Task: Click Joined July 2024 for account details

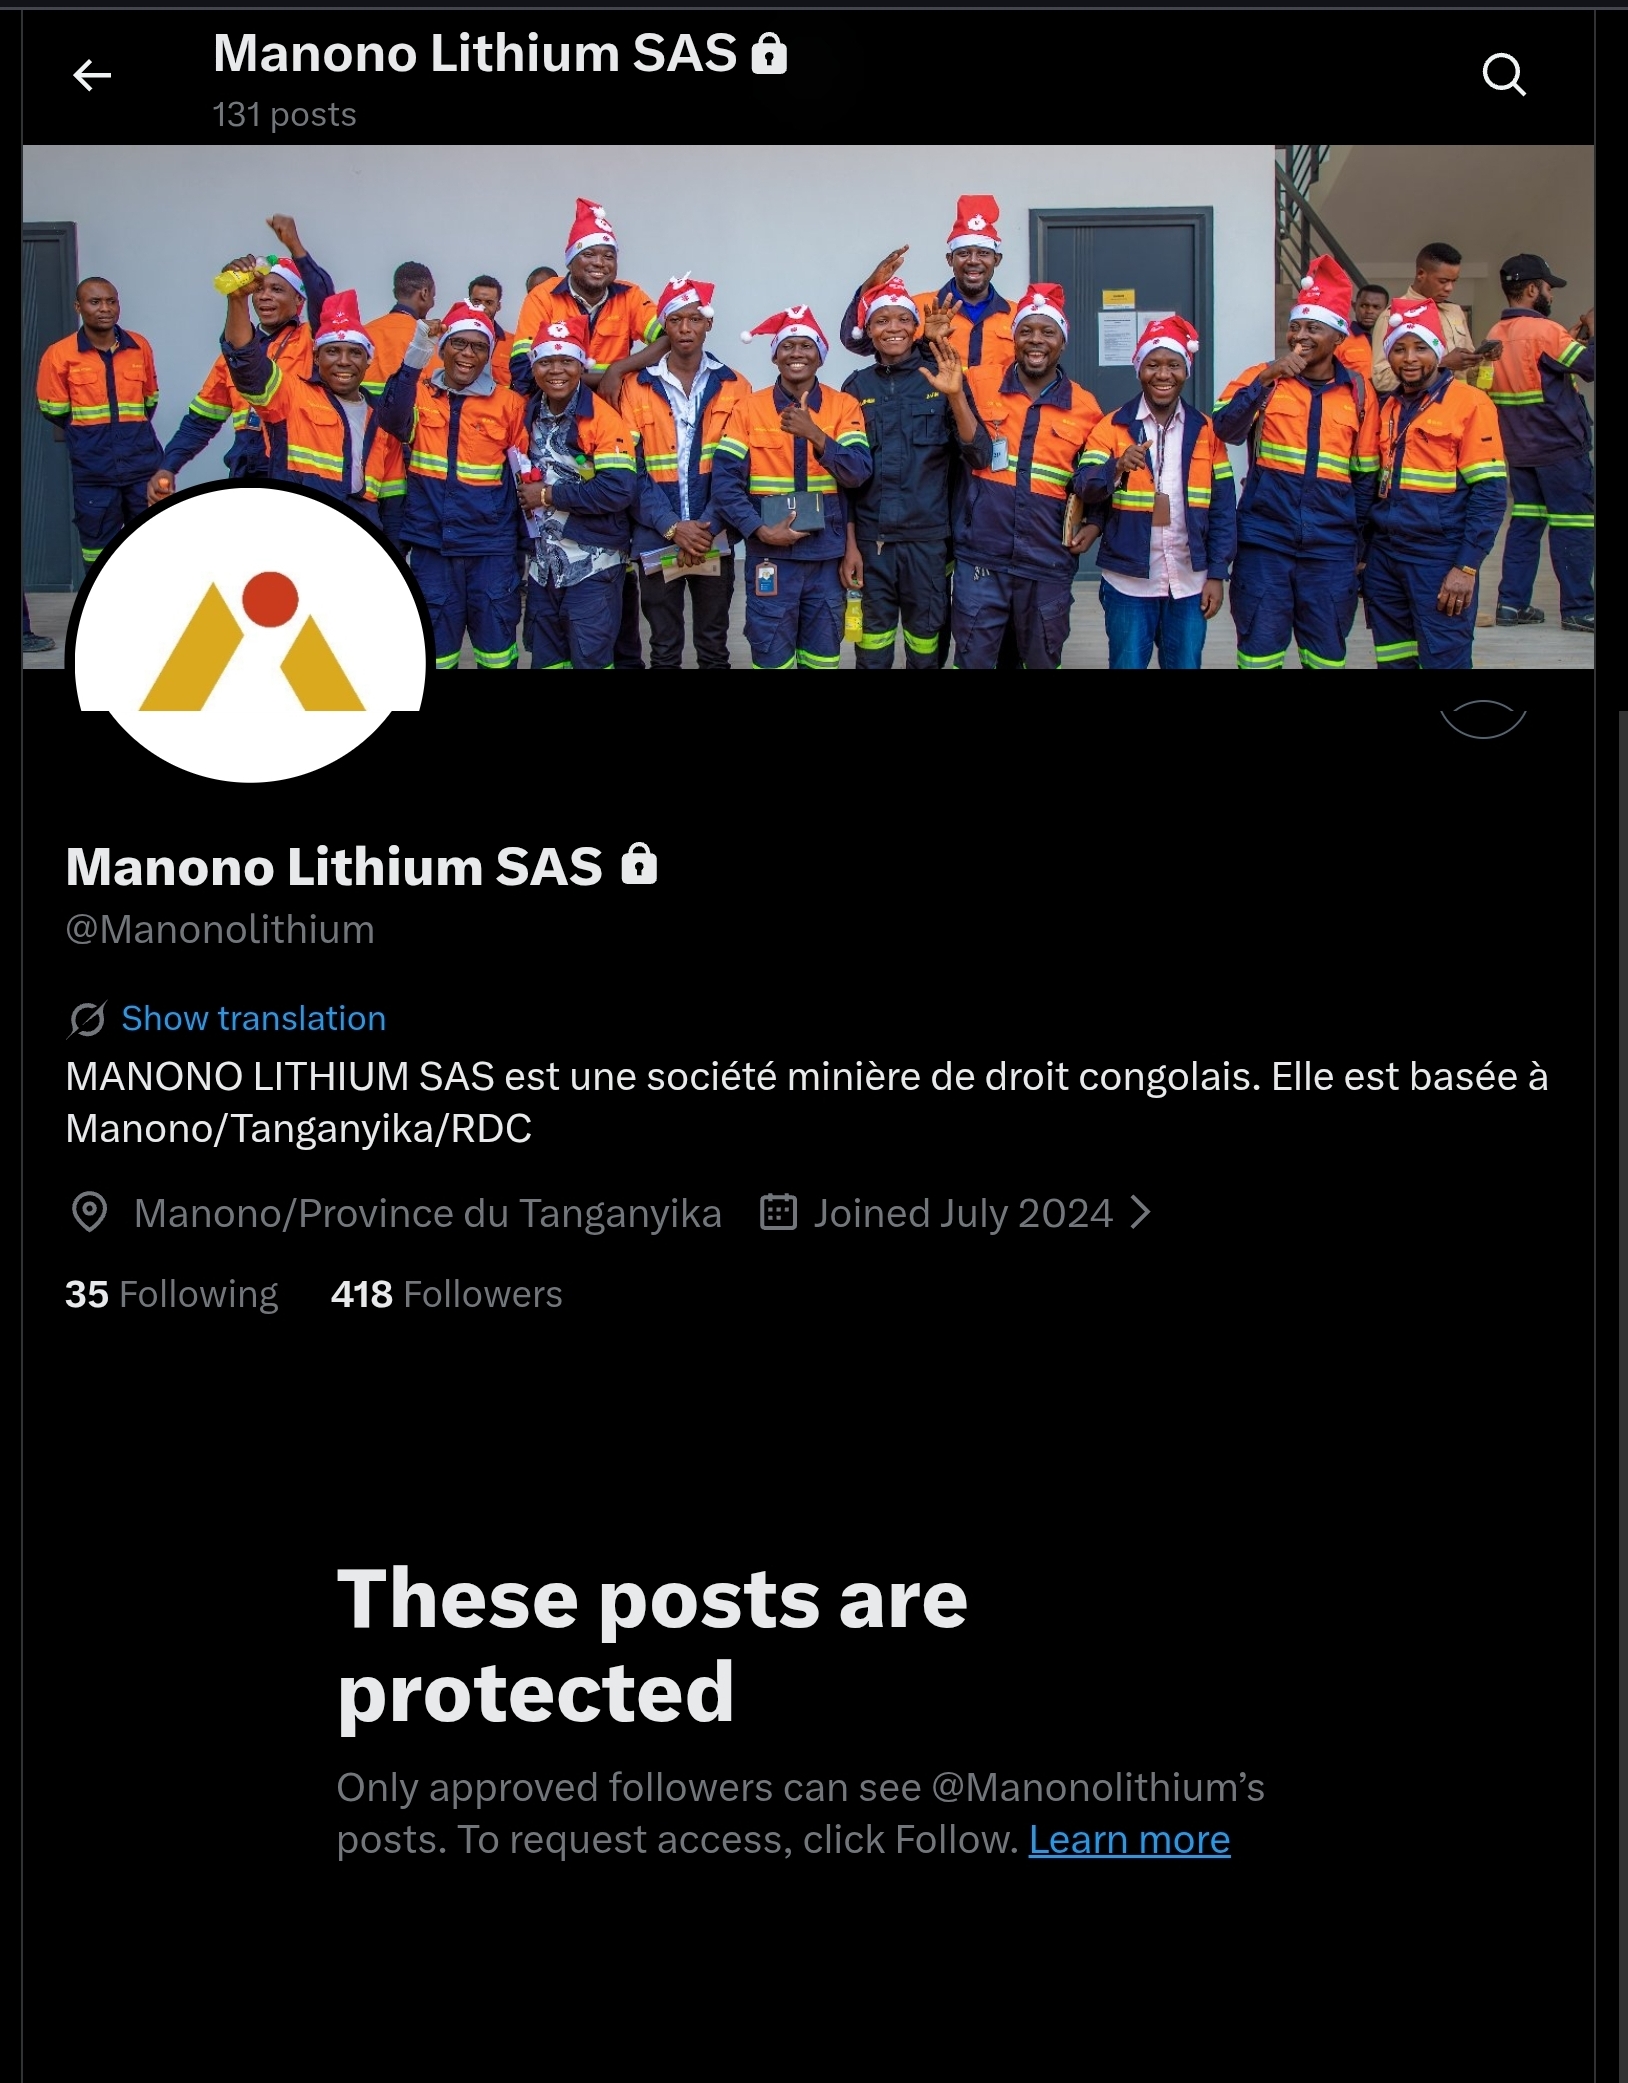Action: [x=962, y=1213]
